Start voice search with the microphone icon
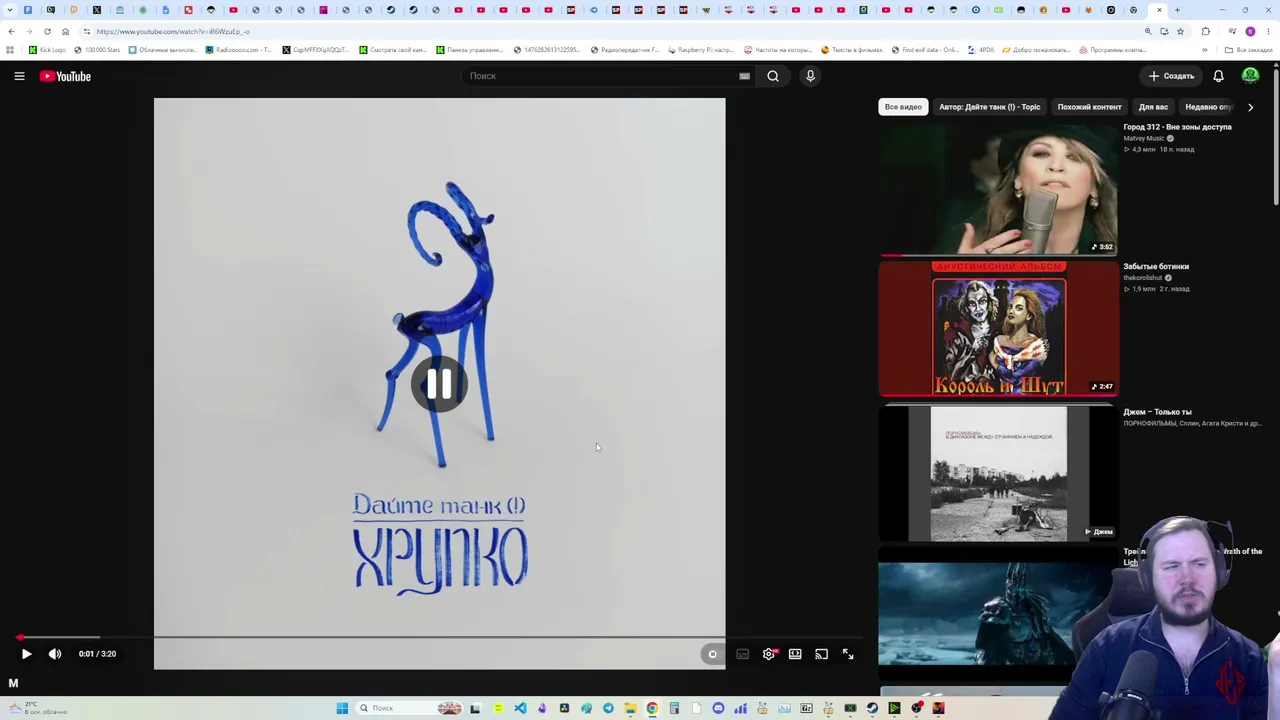The width and height of the screenshot is (1280, 720). point(810,76)
